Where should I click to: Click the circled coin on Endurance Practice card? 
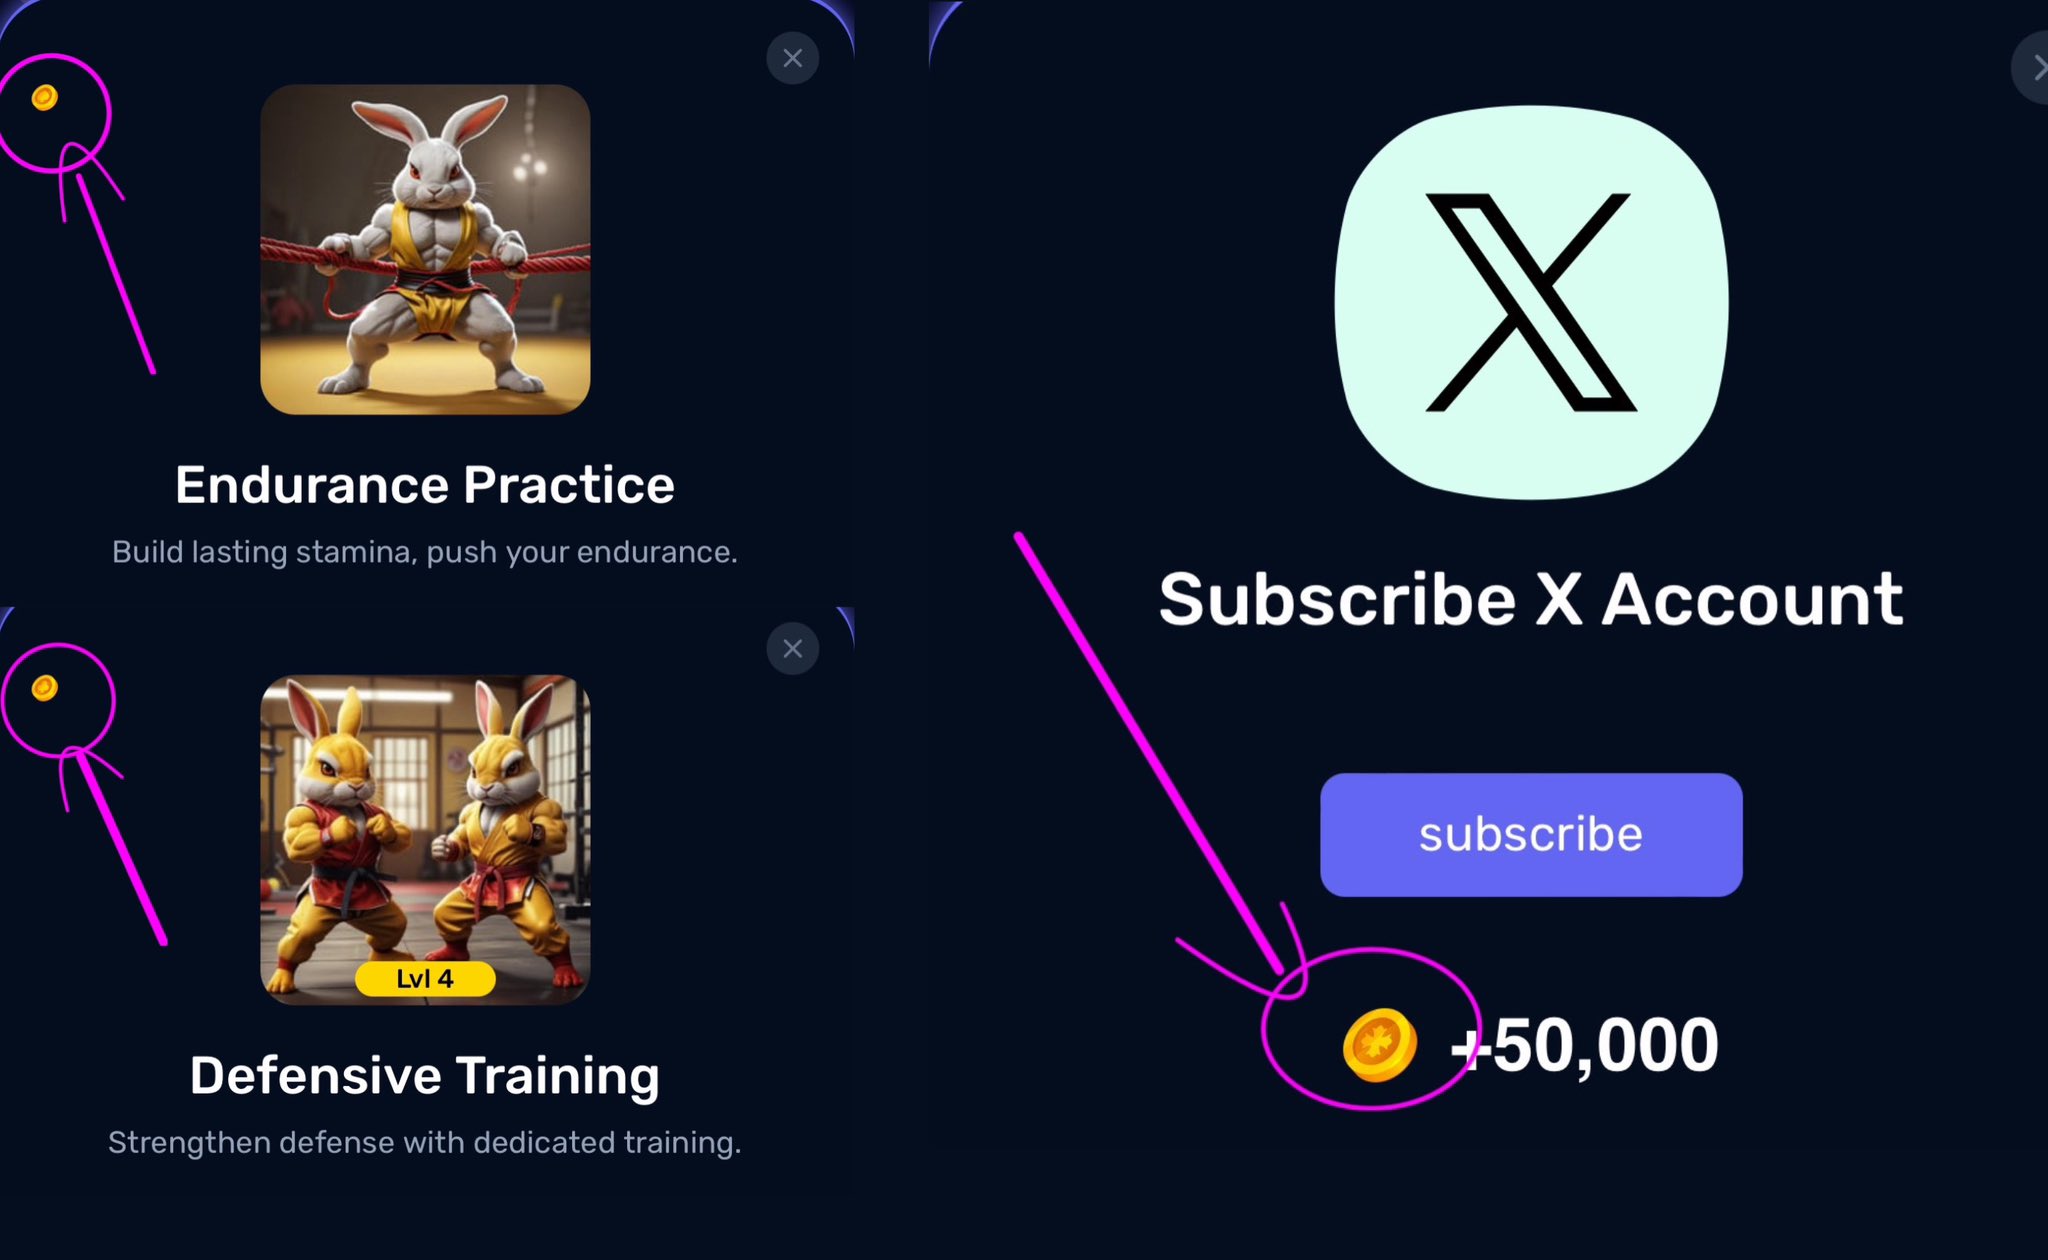44,97
